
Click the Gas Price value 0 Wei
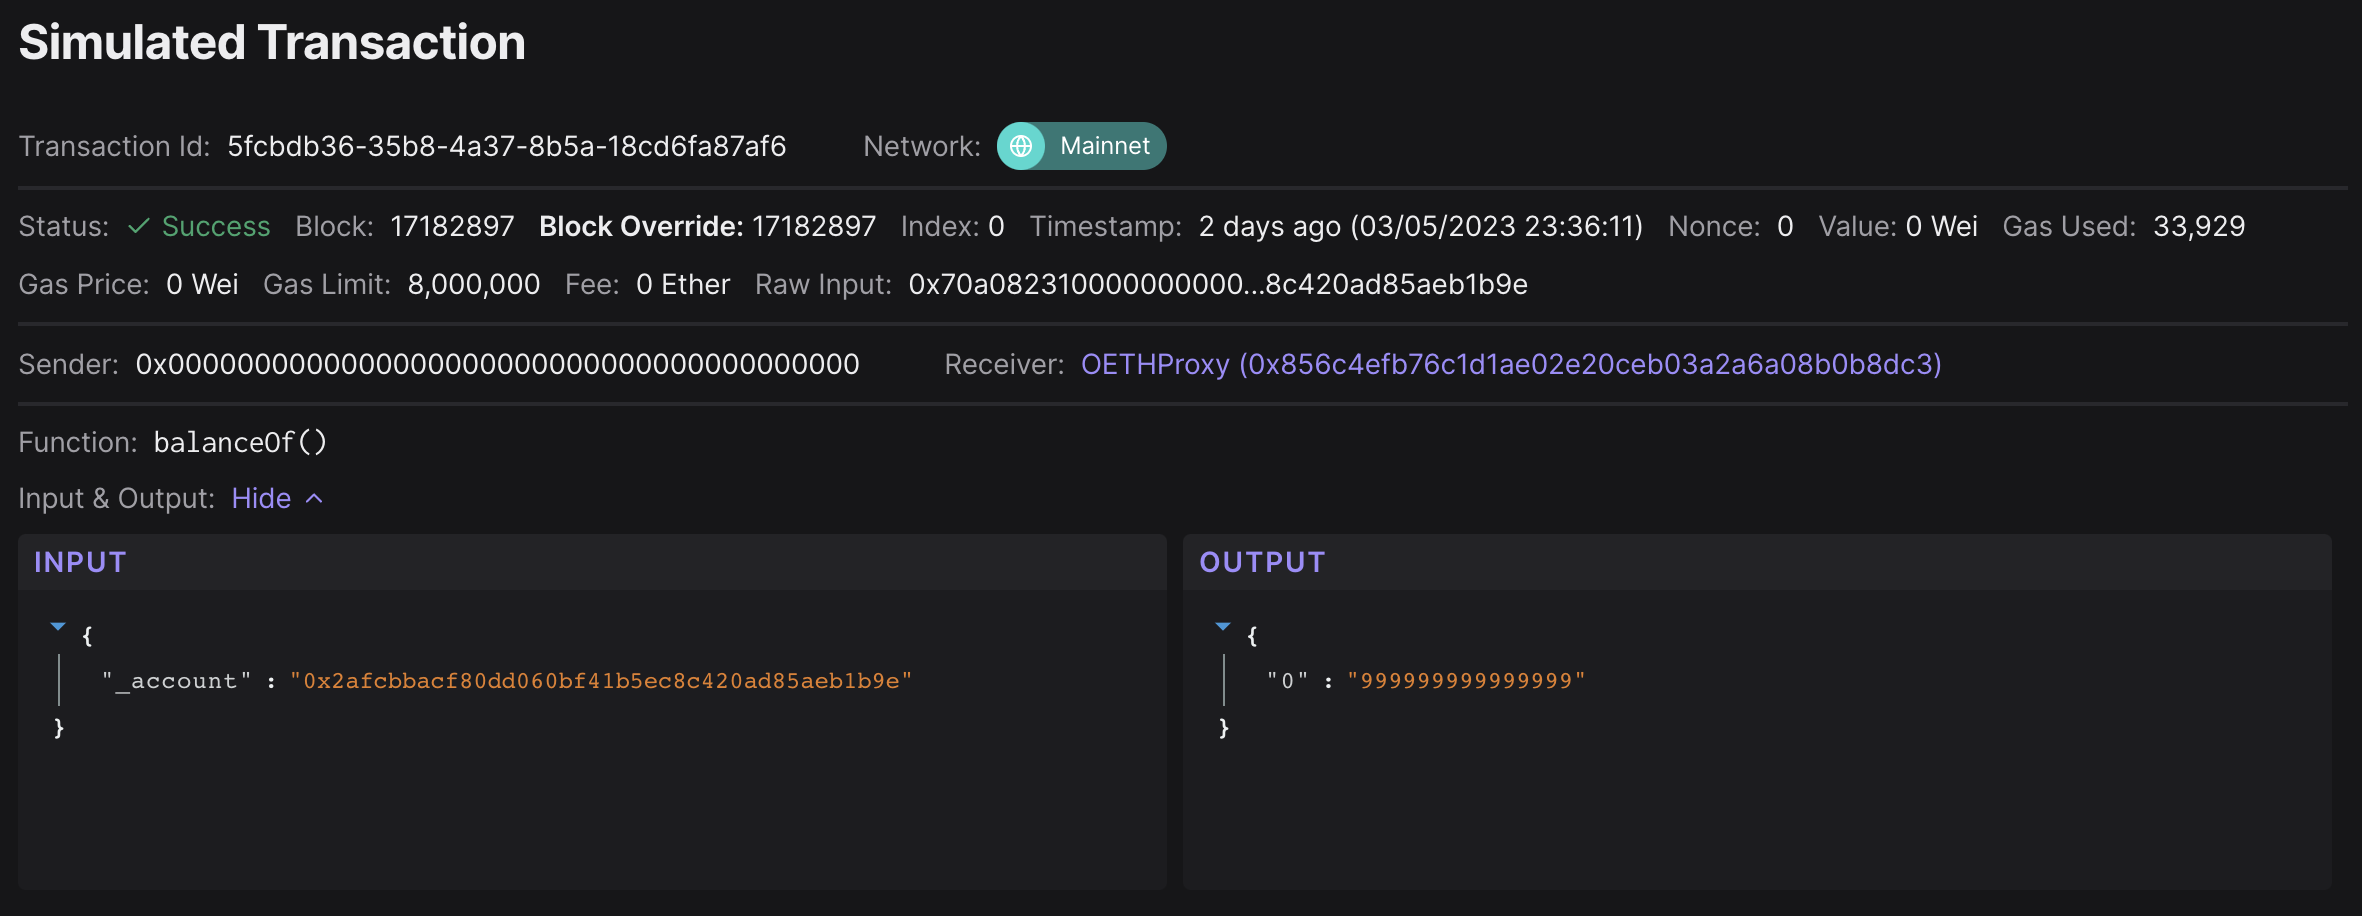[202, 284]
